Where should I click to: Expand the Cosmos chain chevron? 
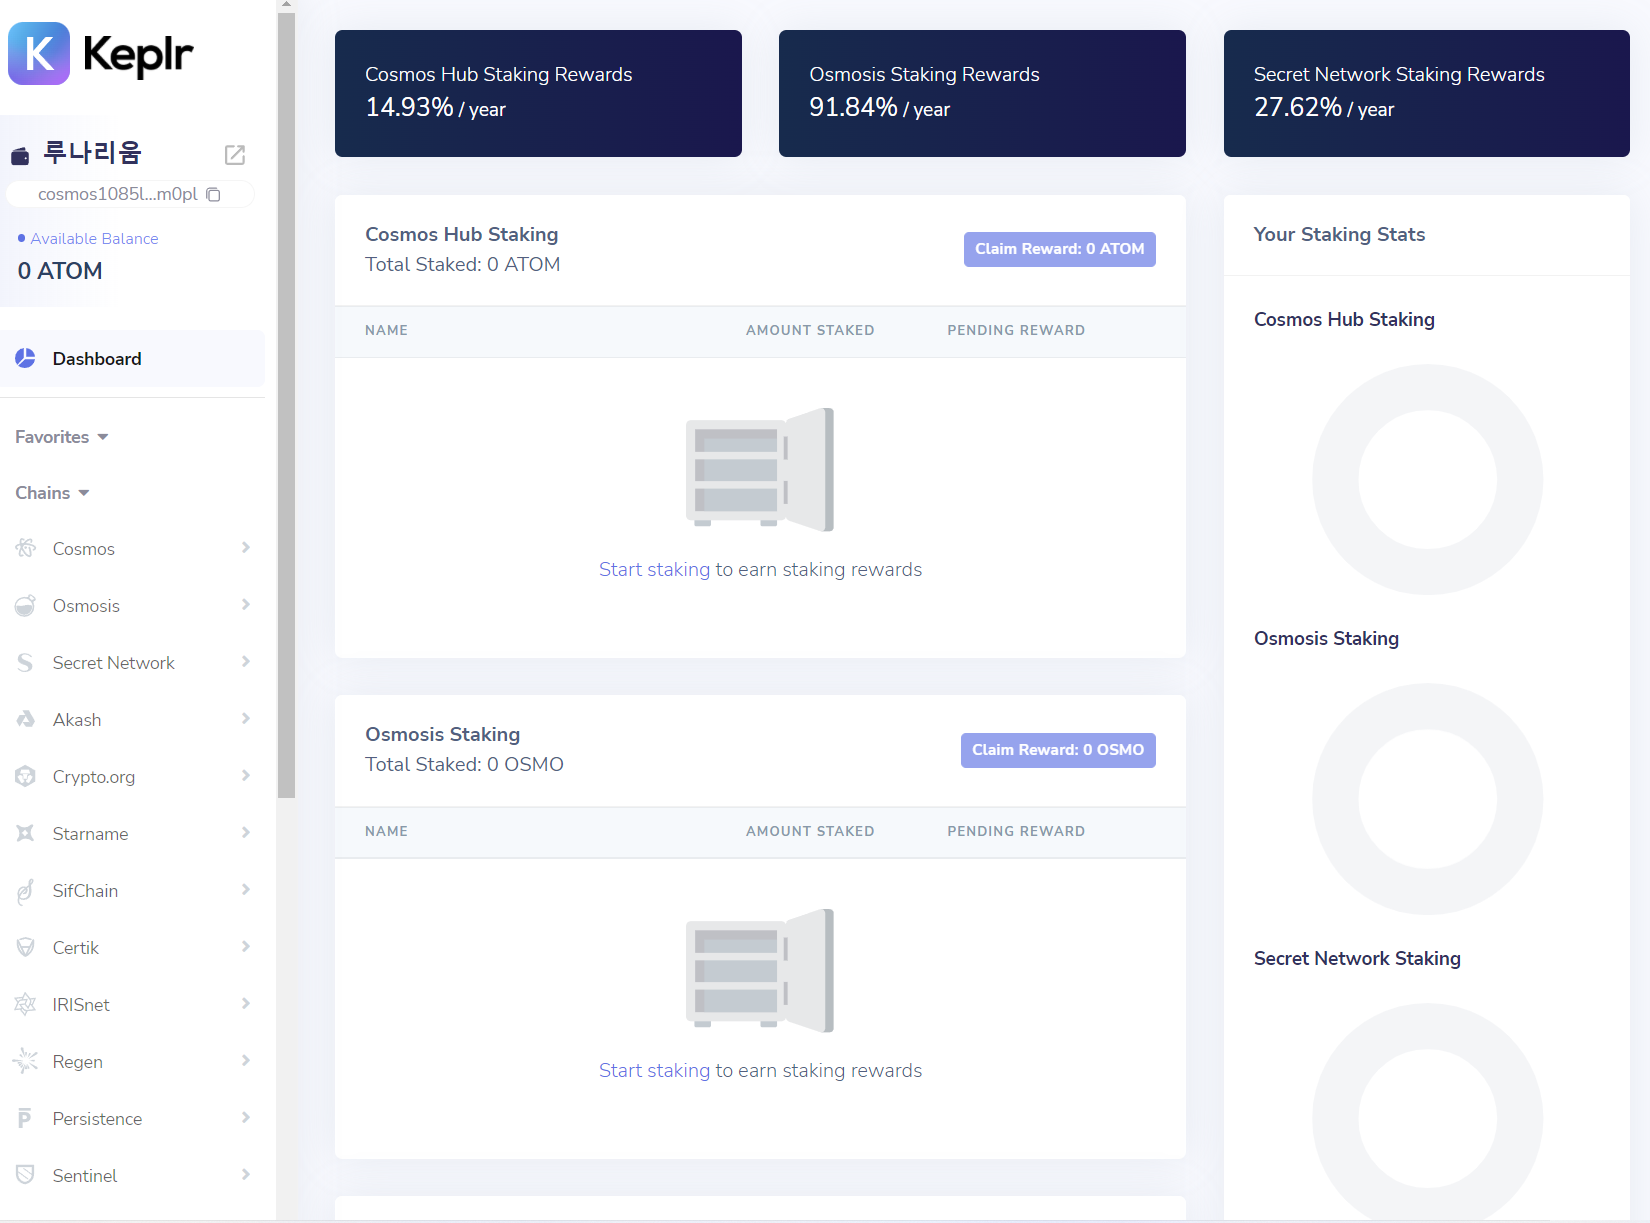tap(245, 547)
